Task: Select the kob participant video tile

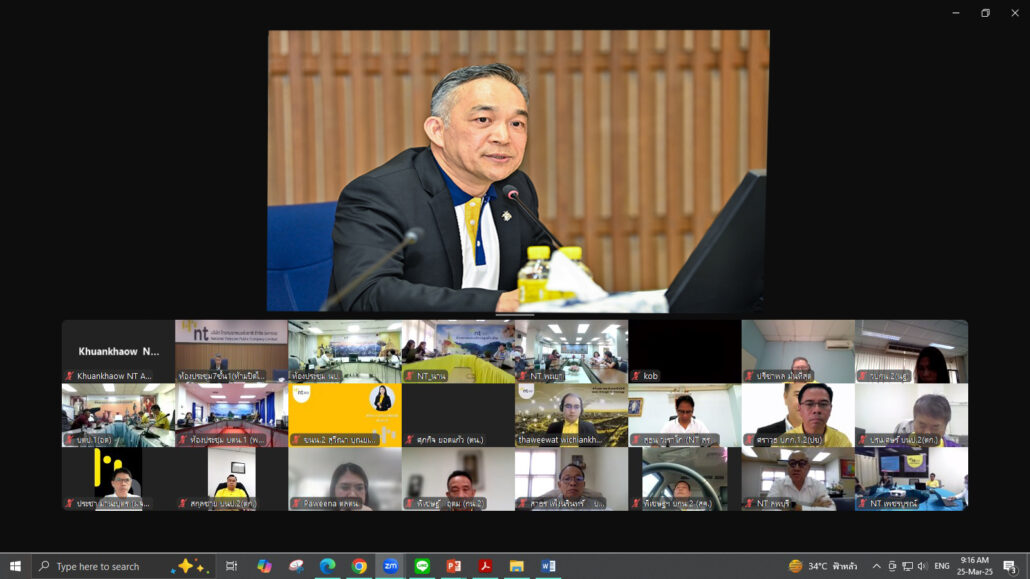Action: [x=684, y=351]
